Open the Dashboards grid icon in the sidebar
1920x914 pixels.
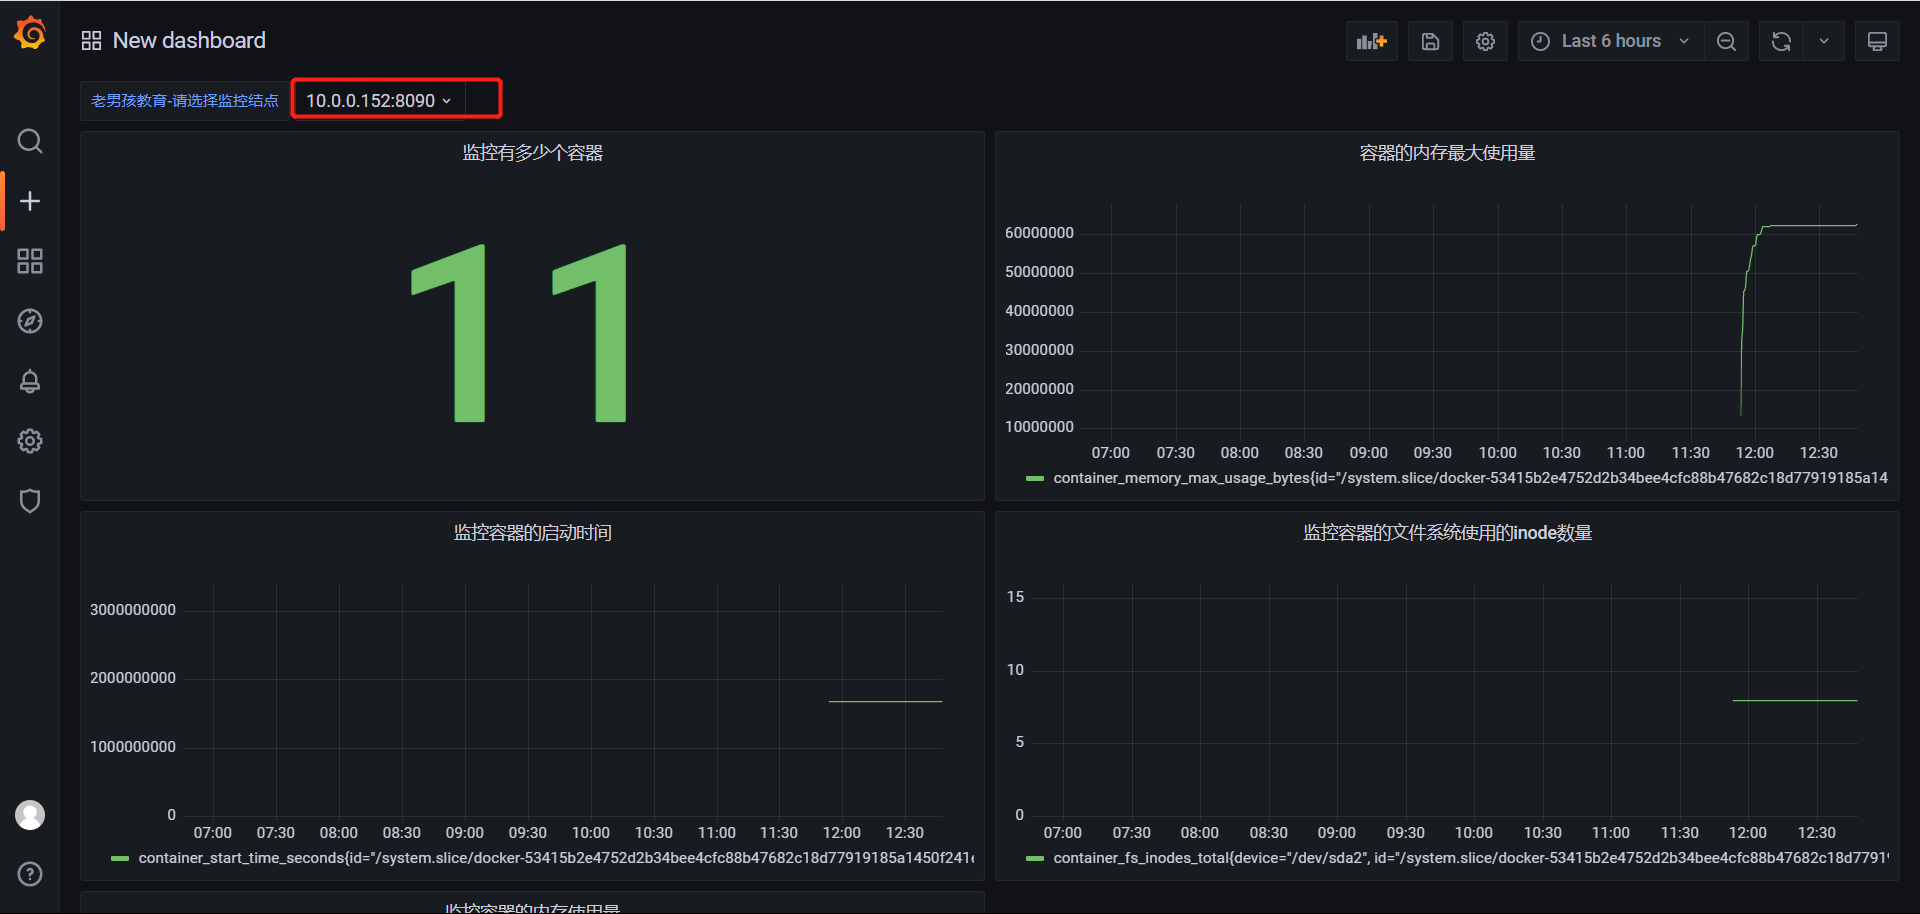coord(30,261)
